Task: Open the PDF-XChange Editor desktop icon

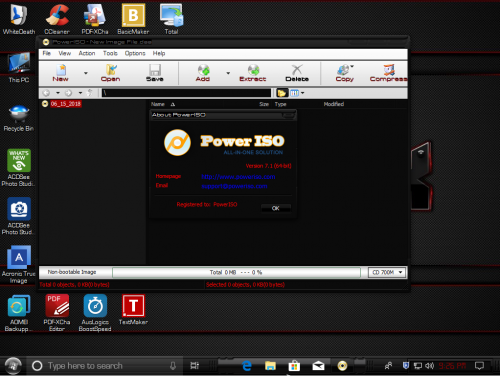Action: (x=57, y=313)
